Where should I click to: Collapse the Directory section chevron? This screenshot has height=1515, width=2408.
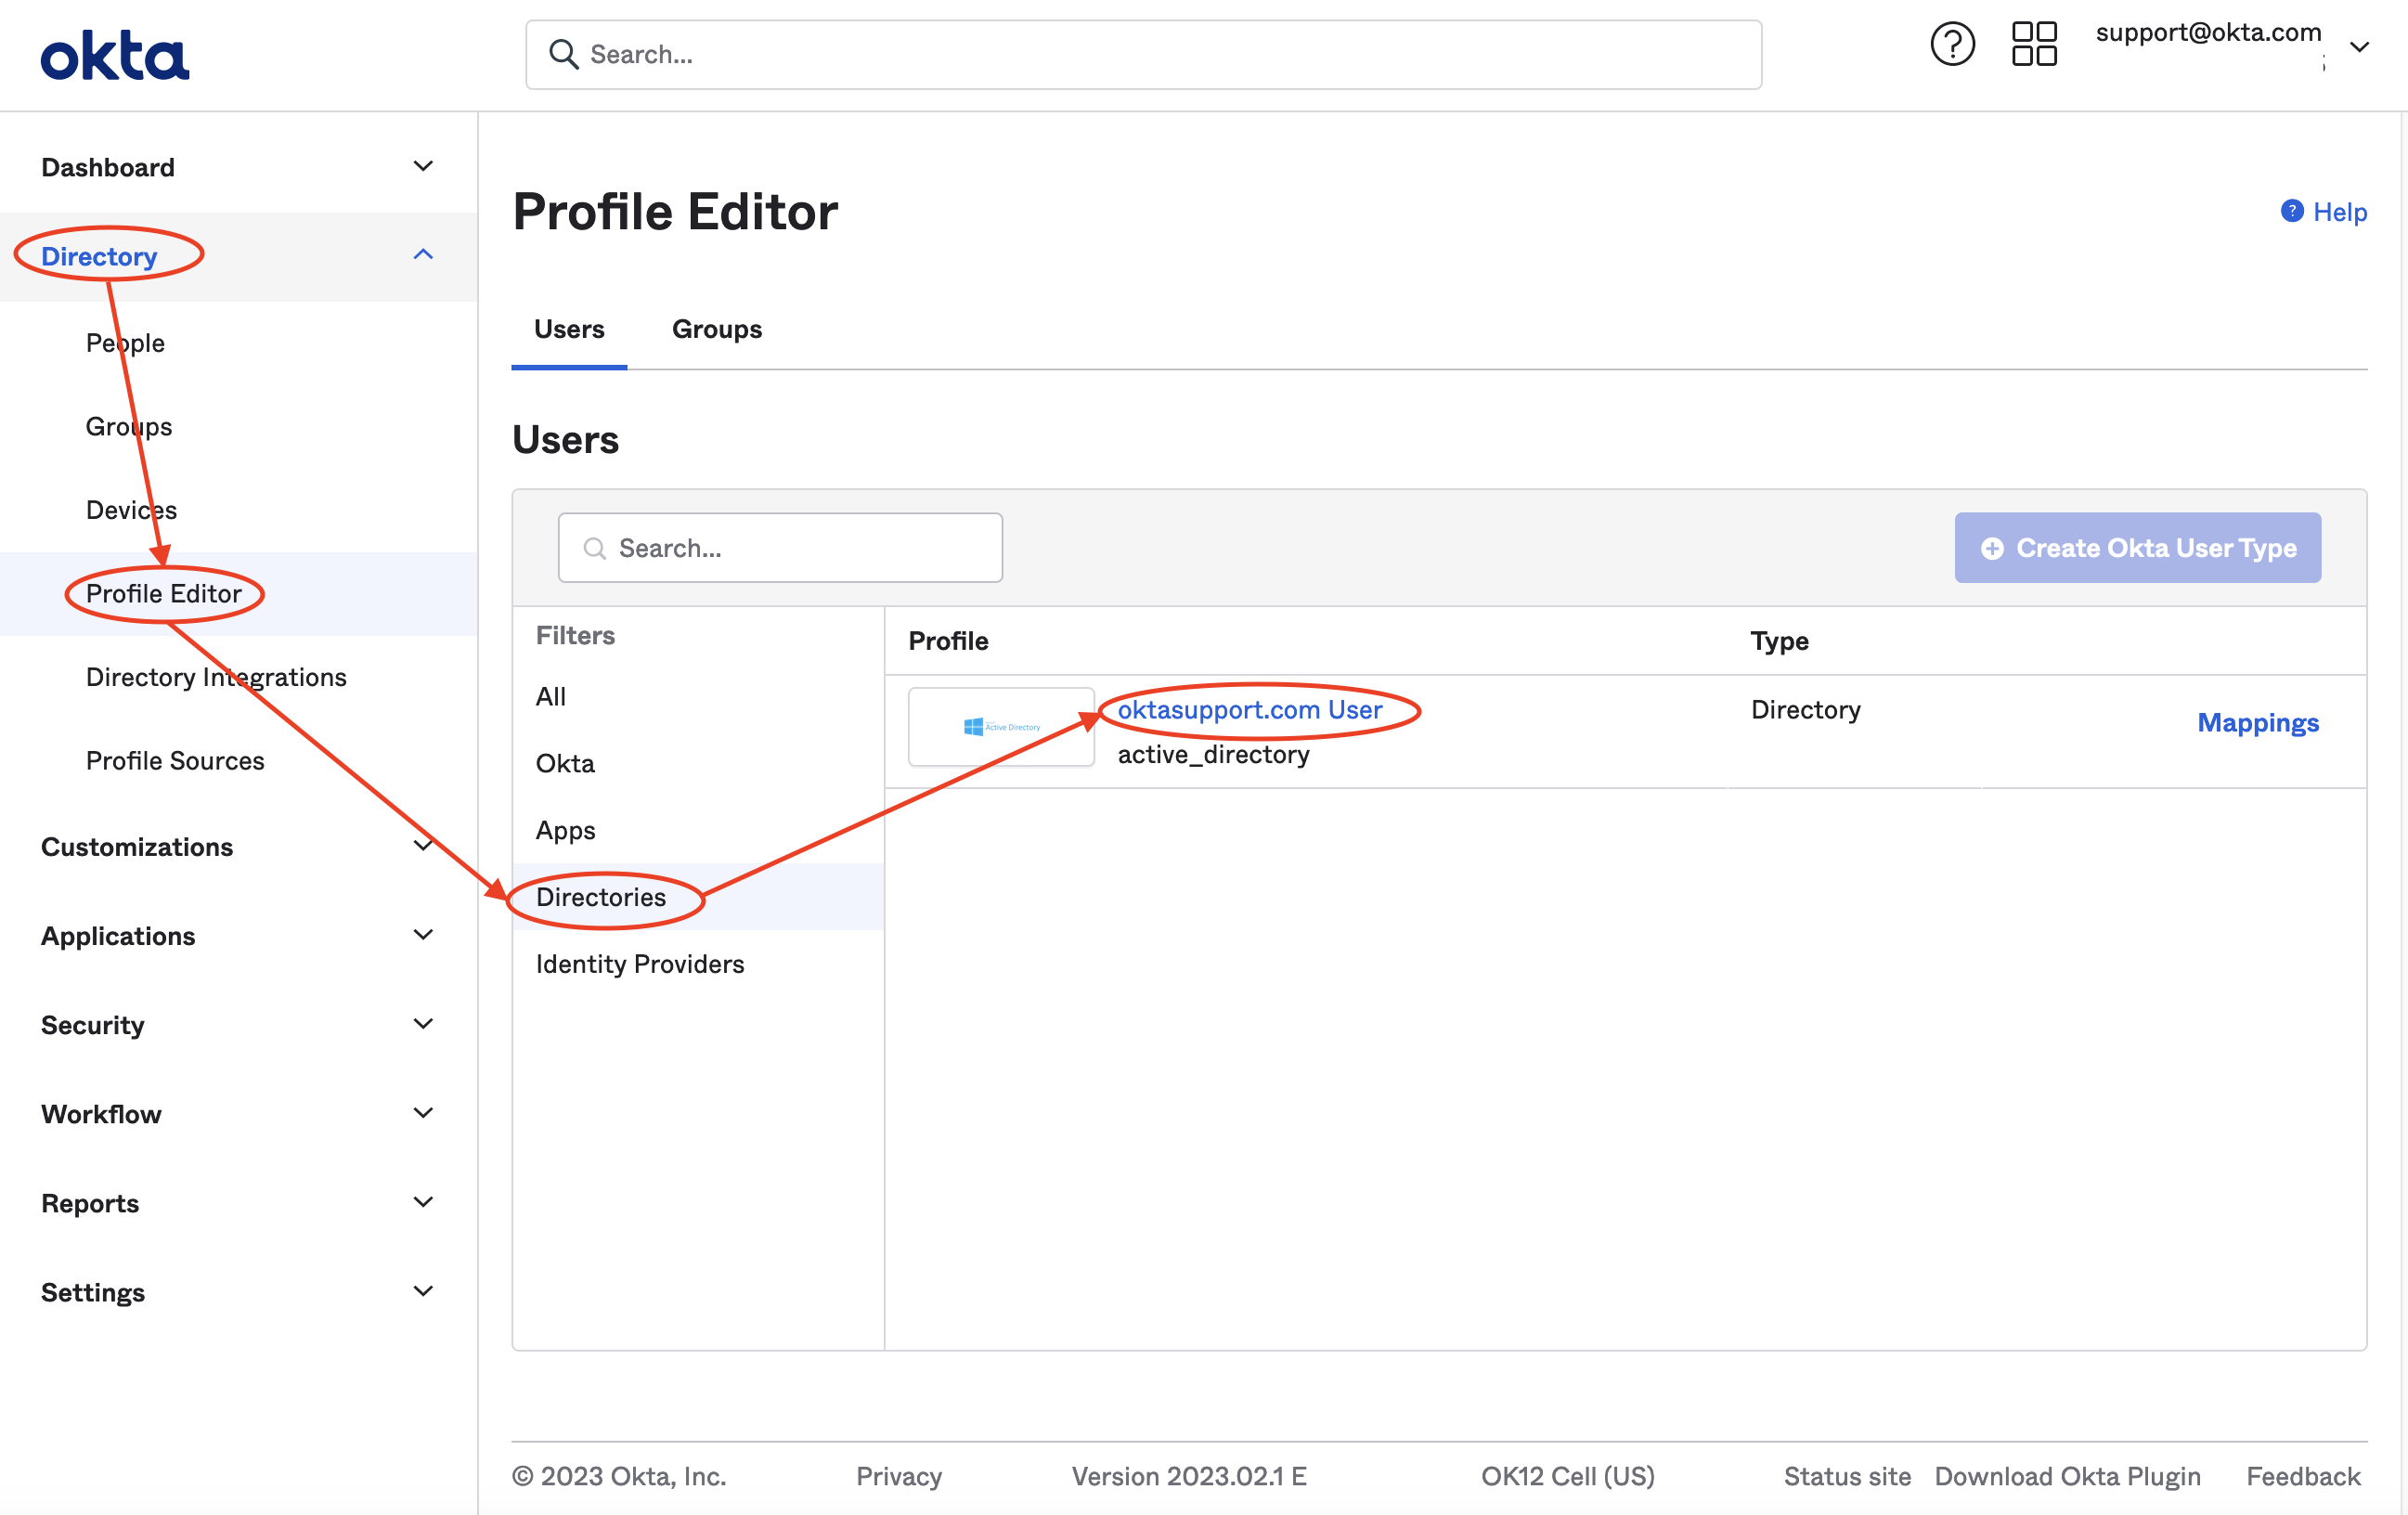tap(424, 255)
